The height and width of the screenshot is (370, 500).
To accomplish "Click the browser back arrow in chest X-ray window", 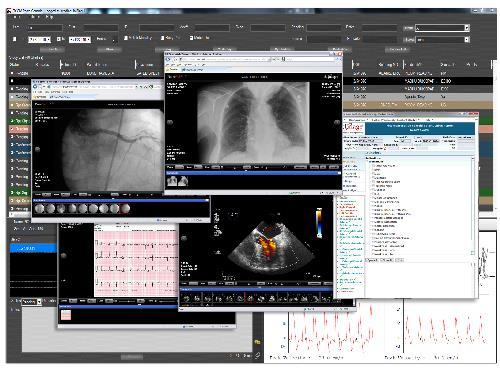I will point(169,59).
